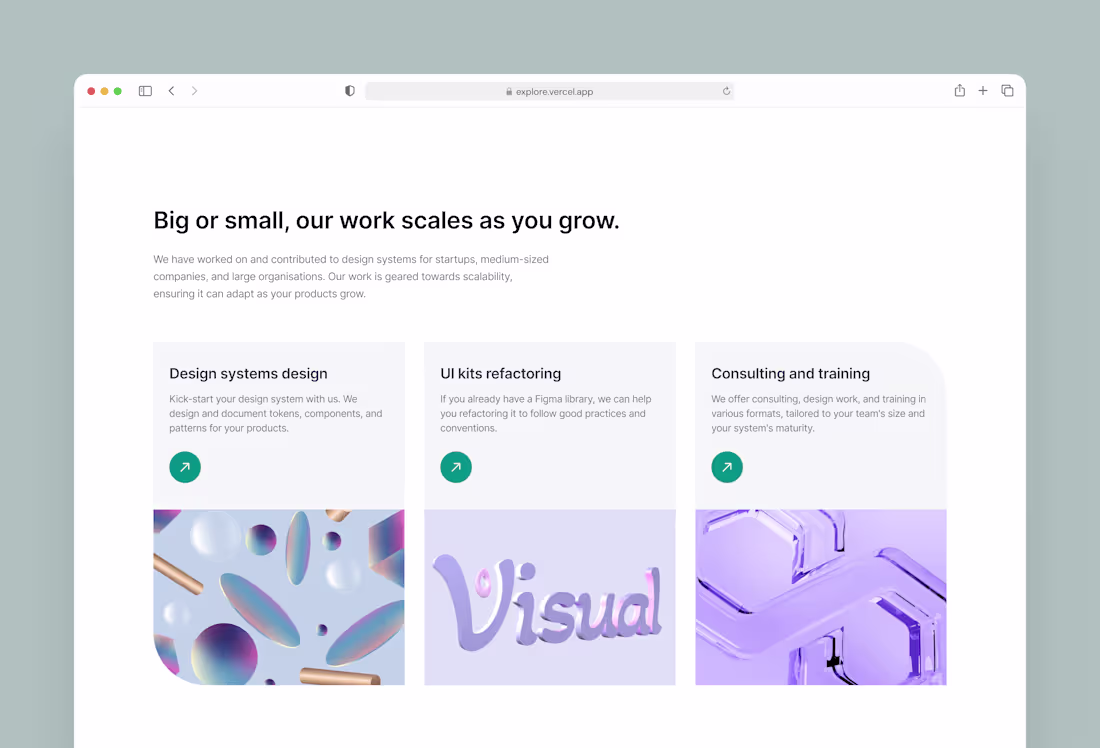Open the Privacy Report shield icon
The height and width of the screenshot is (748, 1100).
coord(349,90)
